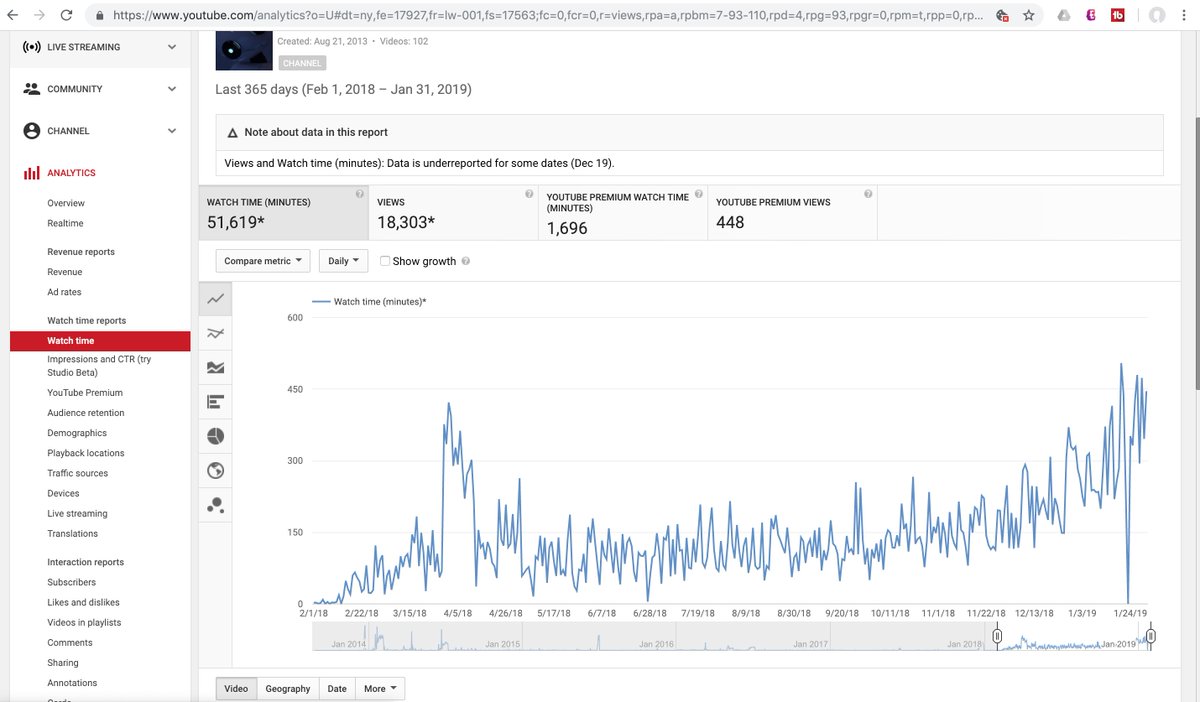
Task: Click the date range overview timeline
Action: [x=734, y=637]
